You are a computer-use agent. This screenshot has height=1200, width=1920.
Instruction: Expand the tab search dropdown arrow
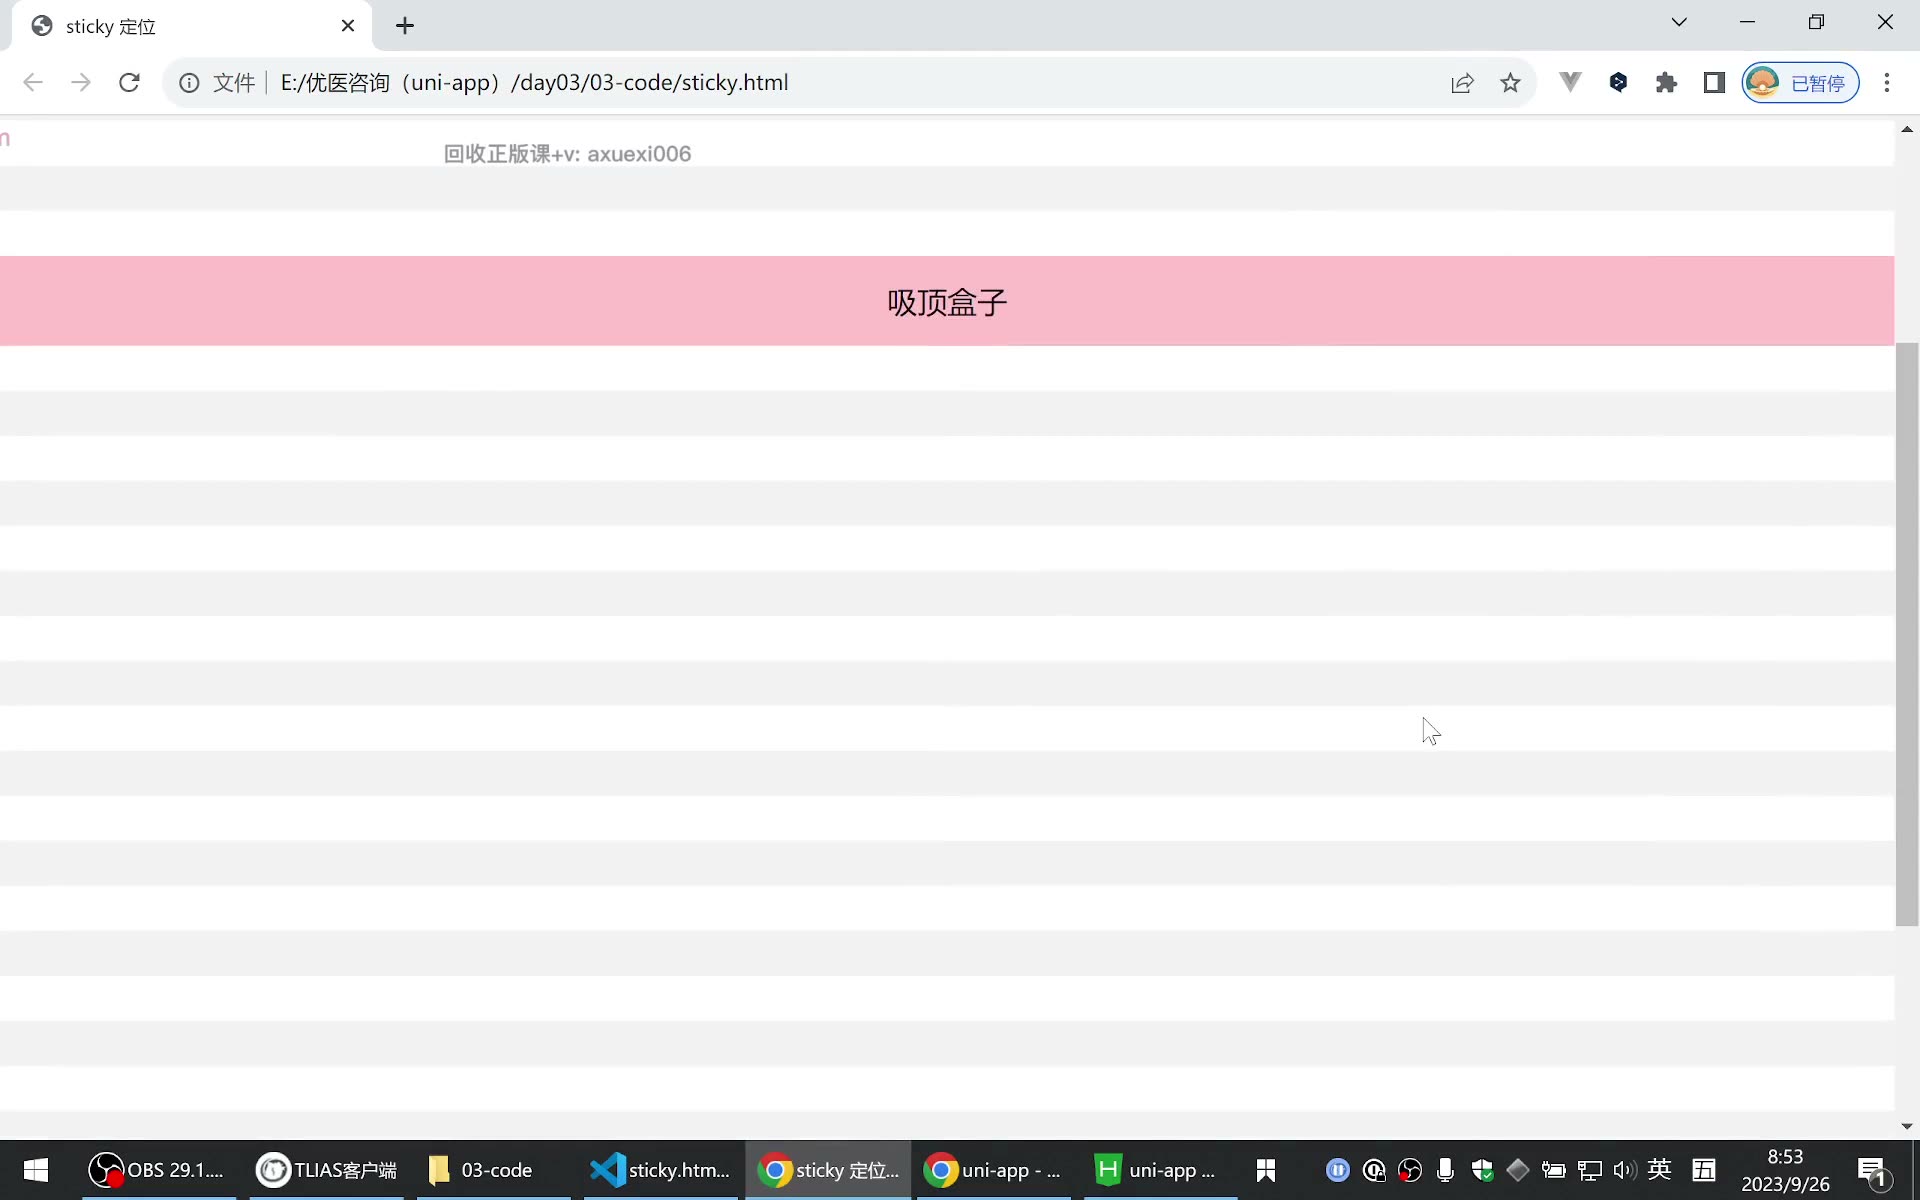[1679, 22]
